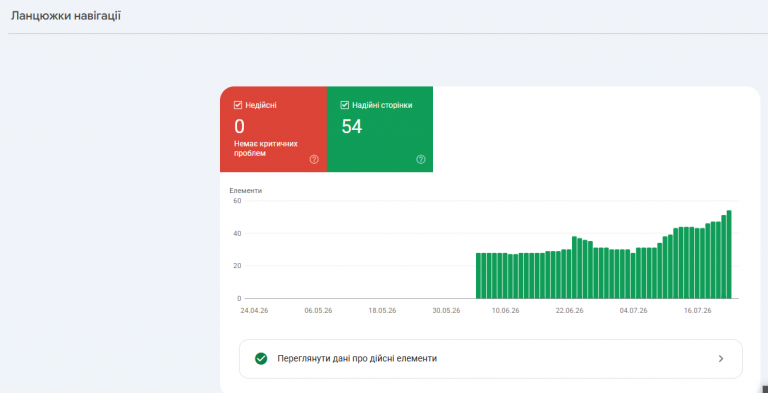Click help icon in green Надійні сторінки card
This screenshot has width=768, height=393.
(x=421, y=159)
